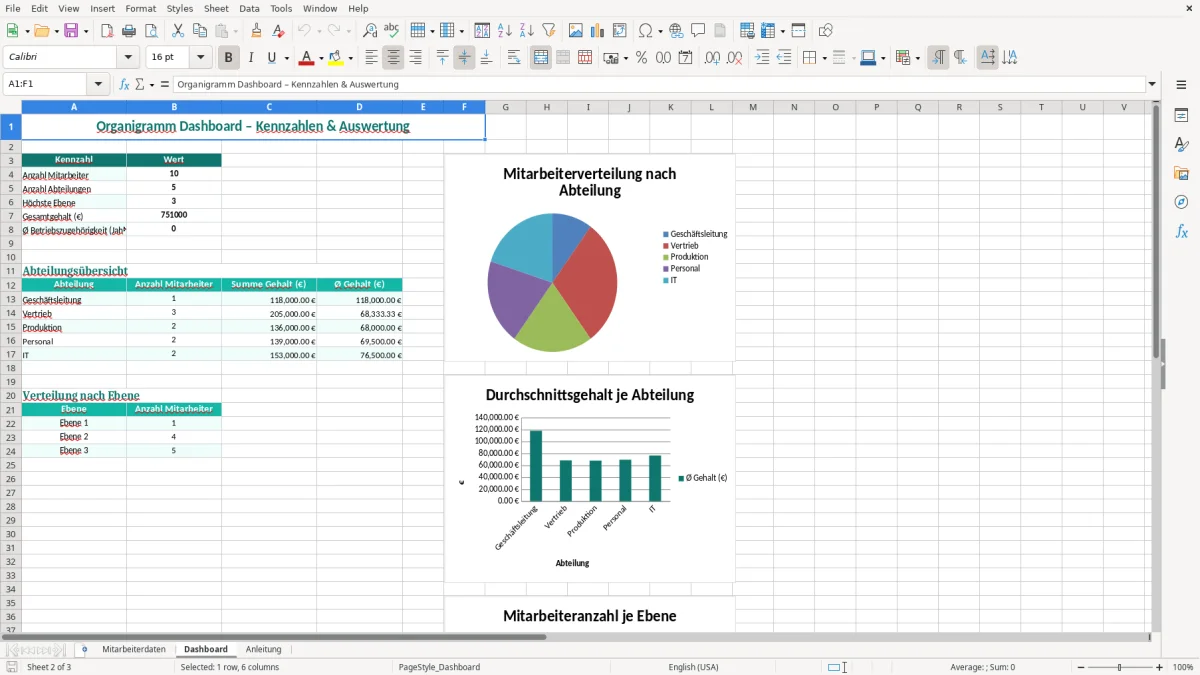The height and width of the screenshot is (675, 1200).
Task: Select the pie chart Mitarbeiterverteilung nach Abteilung
Action: [x=590, y=257]
